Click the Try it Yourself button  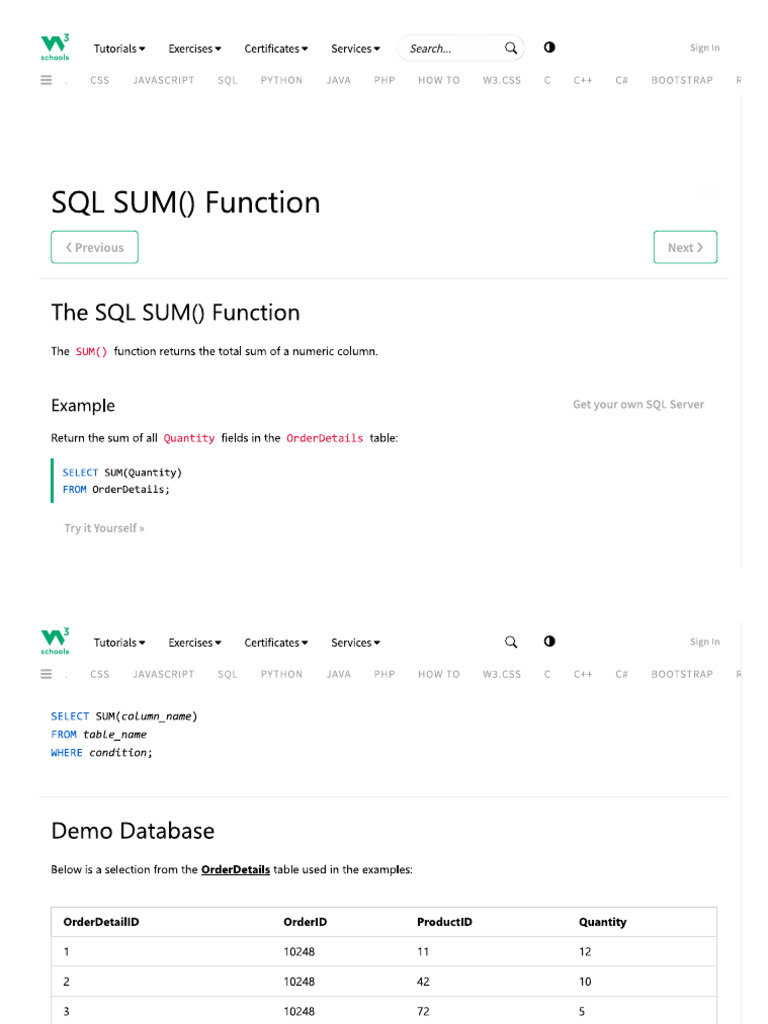tap(104, 528)
